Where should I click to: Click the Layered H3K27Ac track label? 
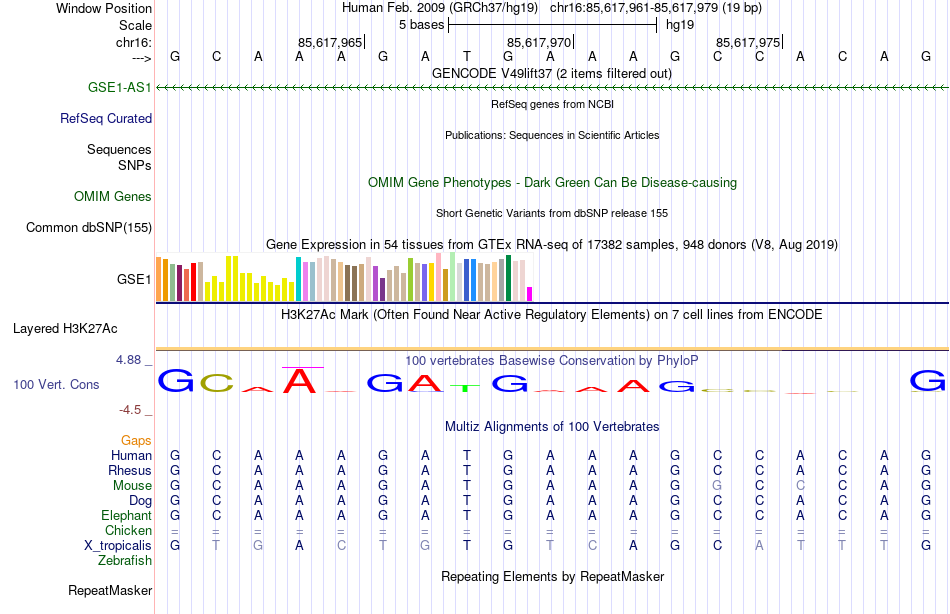[65, 329]
